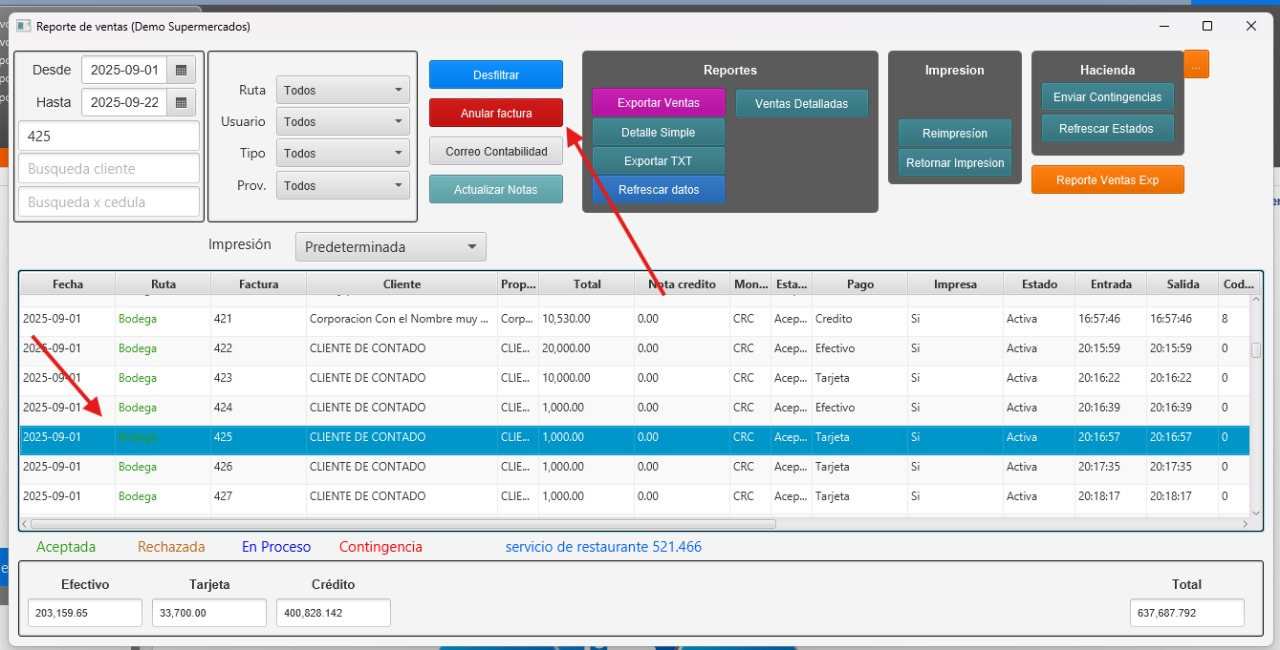Open the Usuario filter dropdown
The width and height of the screenshot is (1280, 650).
click(x=343, y=122)
